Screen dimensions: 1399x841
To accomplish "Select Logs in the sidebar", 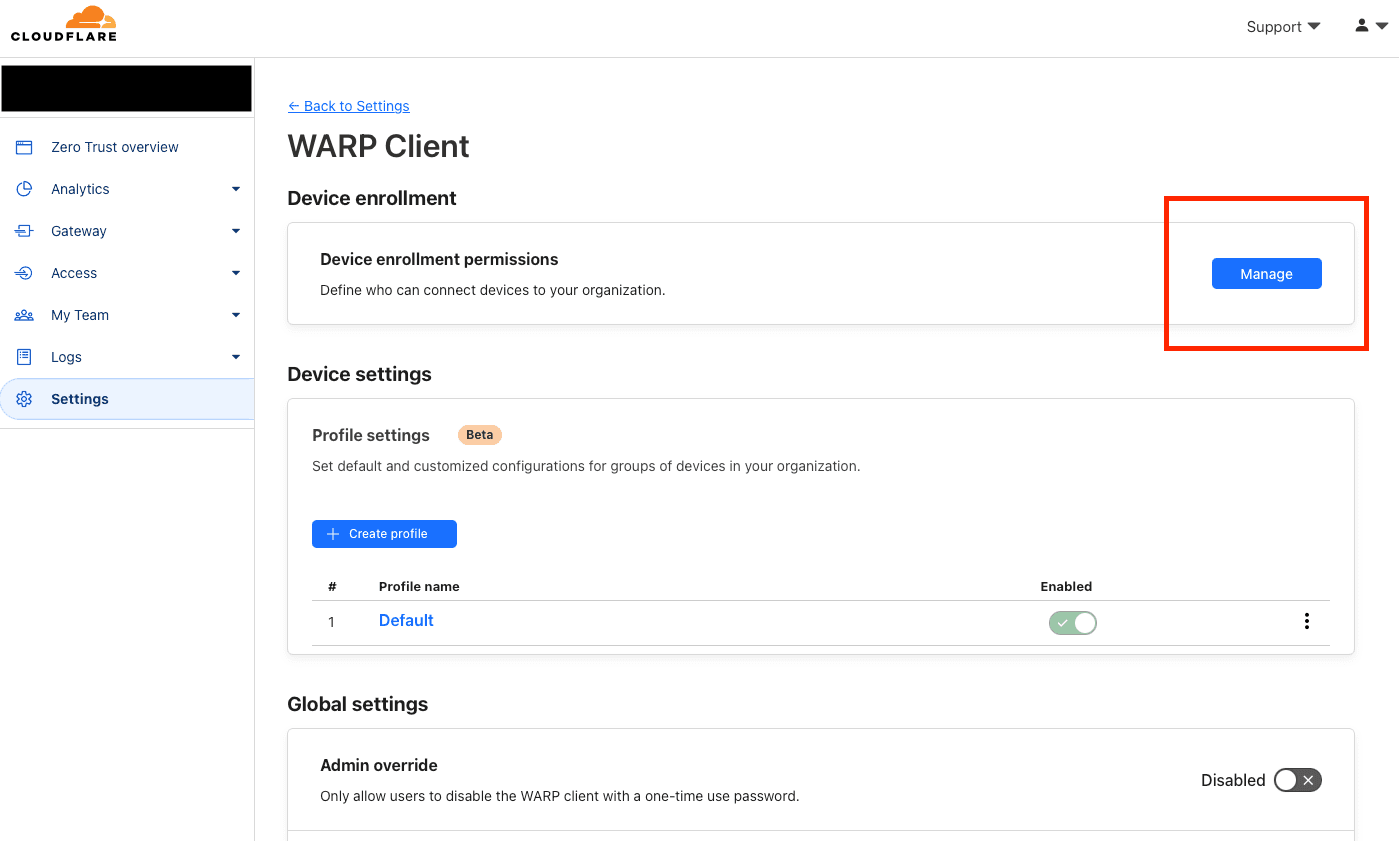I will 66,357.
